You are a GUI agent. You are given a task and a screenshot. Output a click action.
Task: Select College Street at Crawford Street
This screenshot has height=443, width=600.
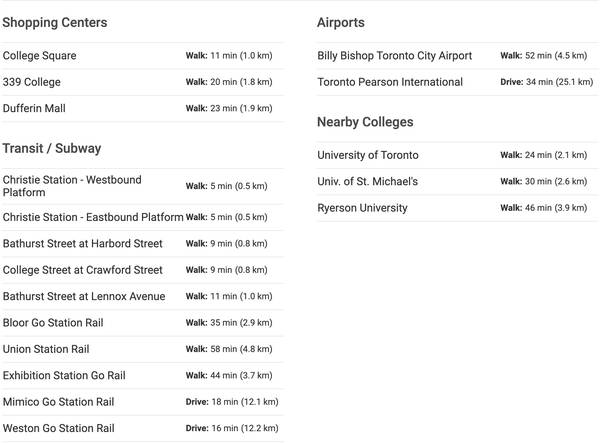click(142, 270)
